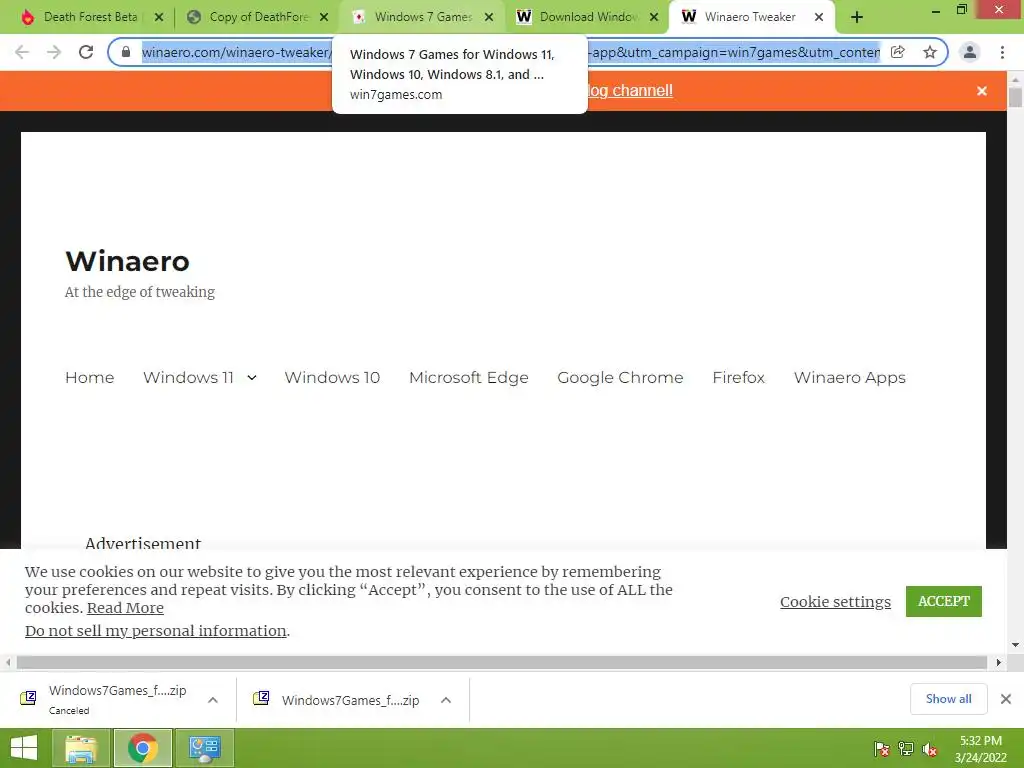Click the second Windows7Games zip file icon
1024x768 pixels.
(261, 698)
